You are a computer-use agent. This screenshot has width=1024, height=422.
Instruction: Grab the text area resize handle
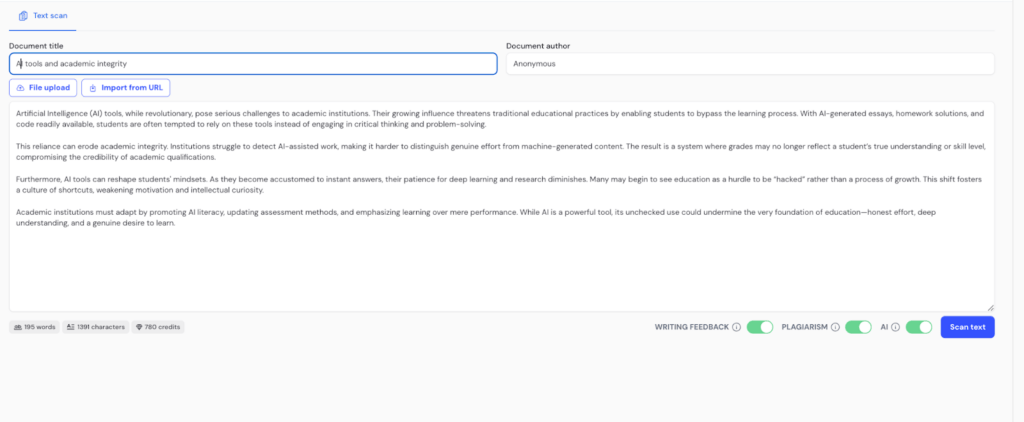[x=990, y=308]
